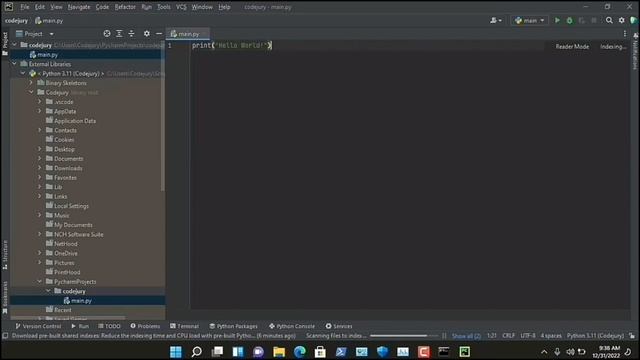The height and width of the screenshot is (360, 640).
Task: Toggle Reader Mode in the editor
Action: click(x=572, y=47)
